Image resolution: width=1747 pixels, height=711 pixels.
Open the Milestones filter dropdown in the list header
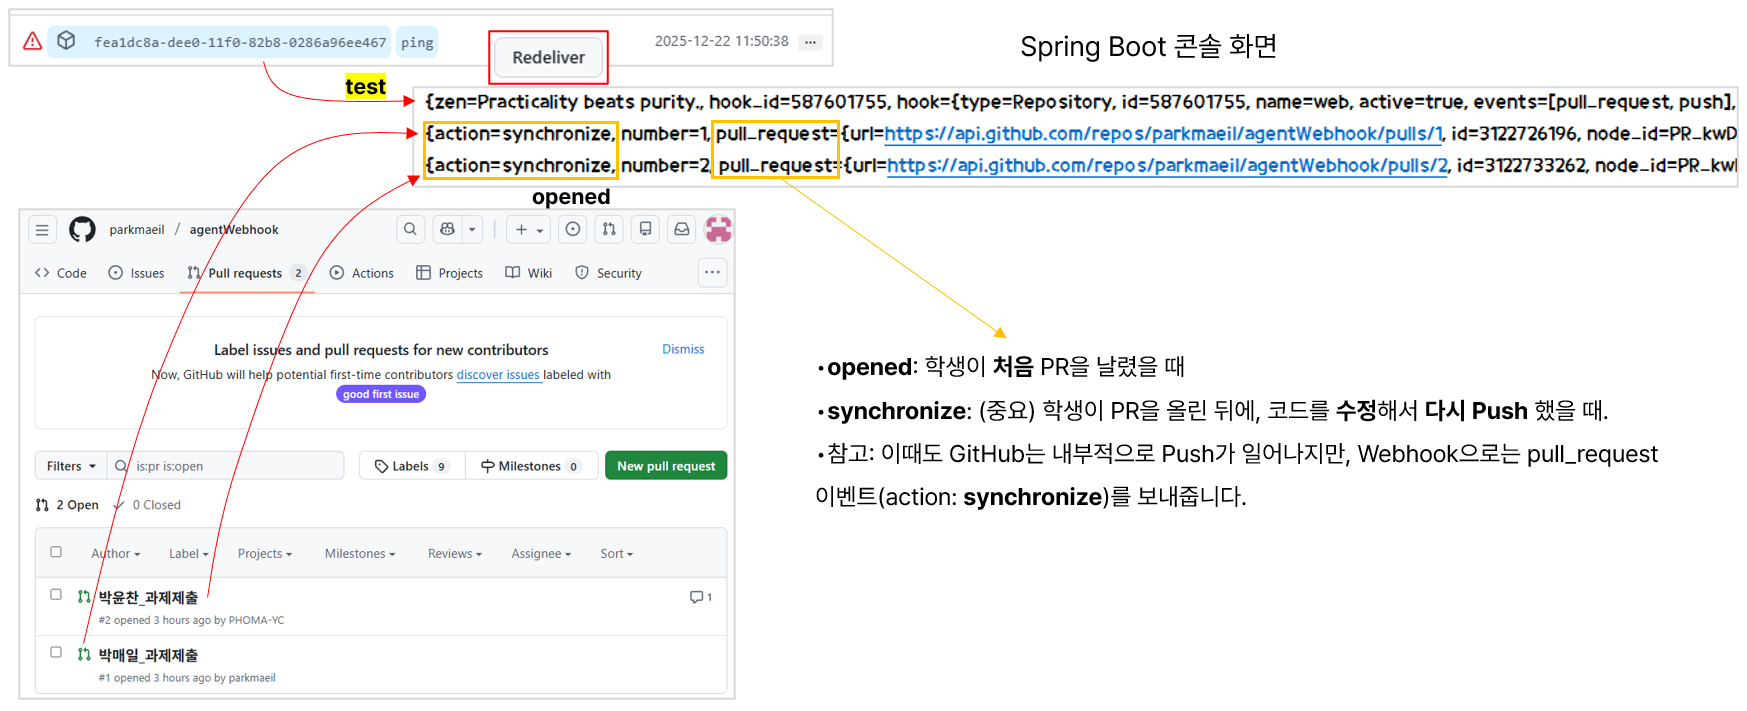click(x=360, y=554)
